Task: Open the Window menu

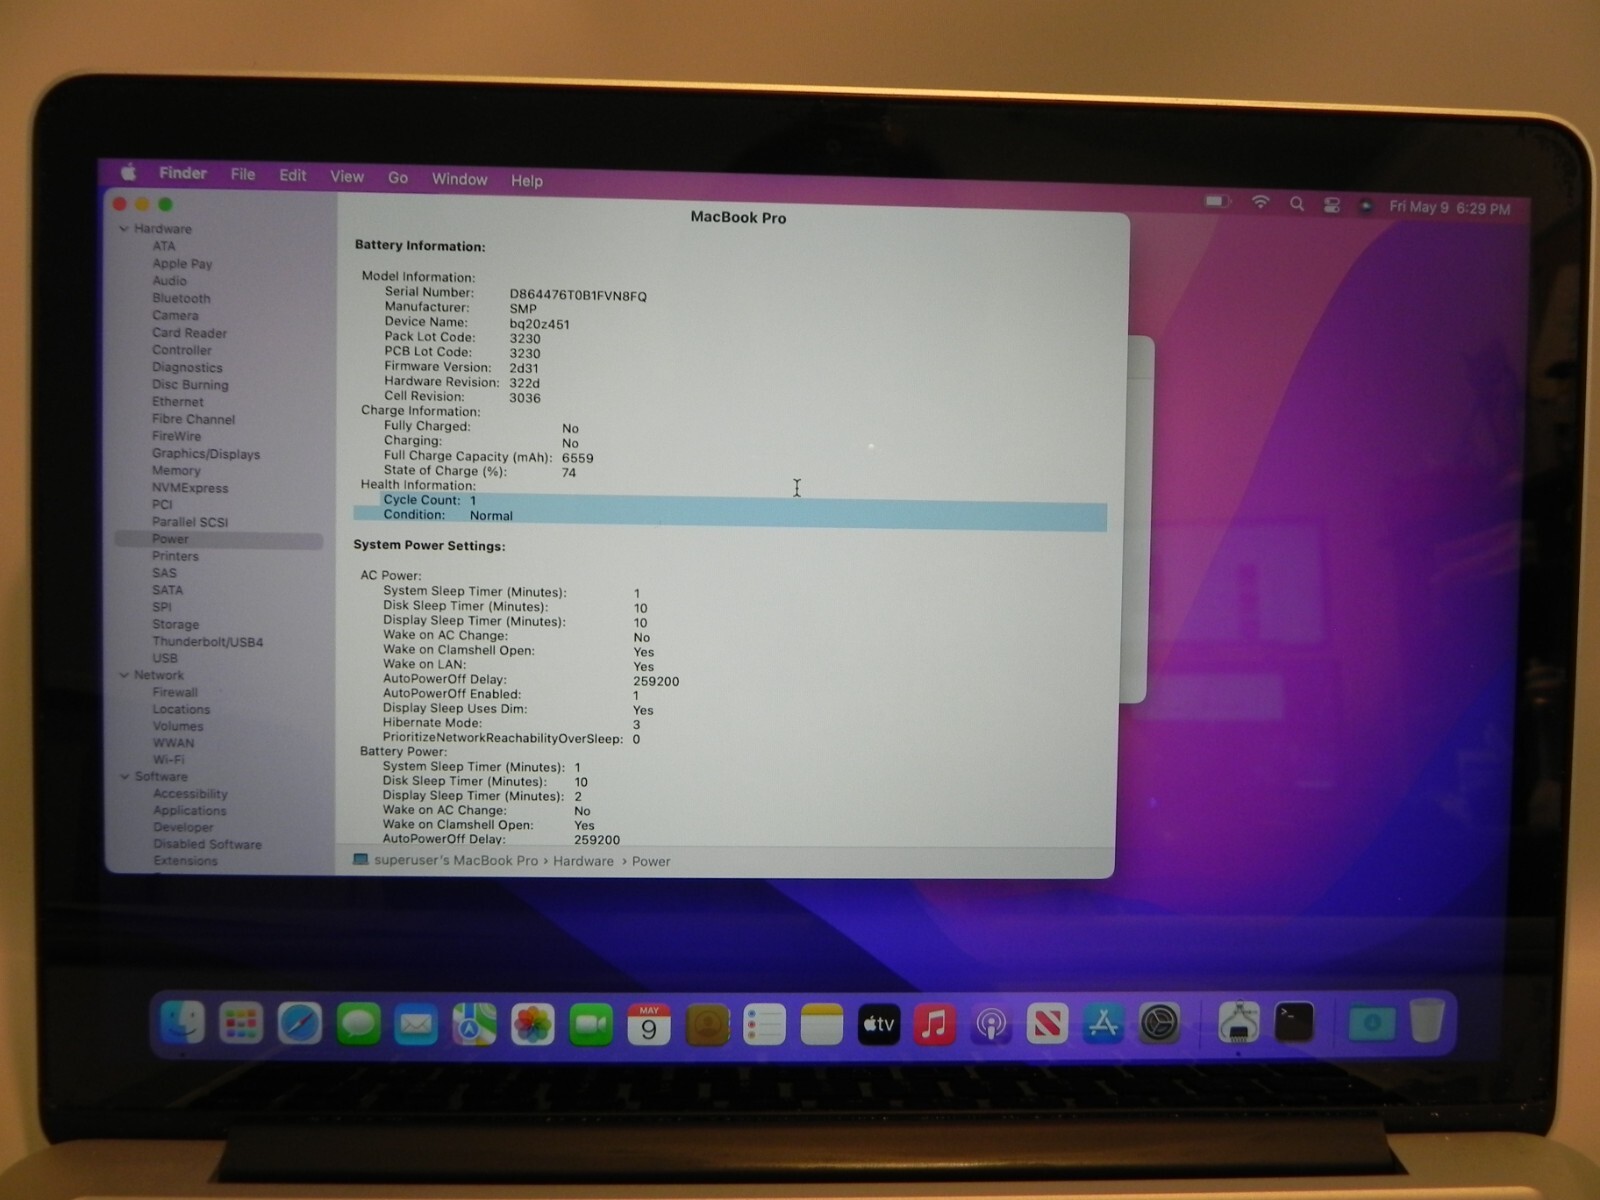Action: tap(459, 179)
